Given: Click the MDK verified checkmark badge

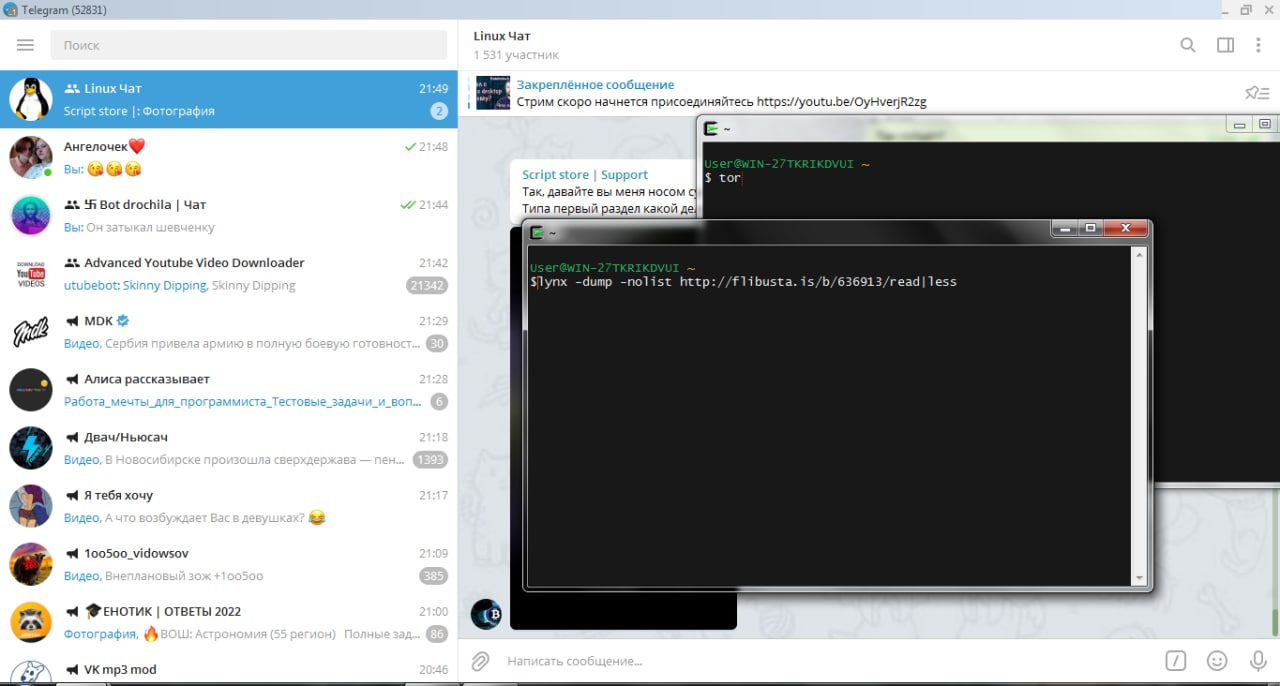Looking at the screenshot, I should [x=123, y=321].
